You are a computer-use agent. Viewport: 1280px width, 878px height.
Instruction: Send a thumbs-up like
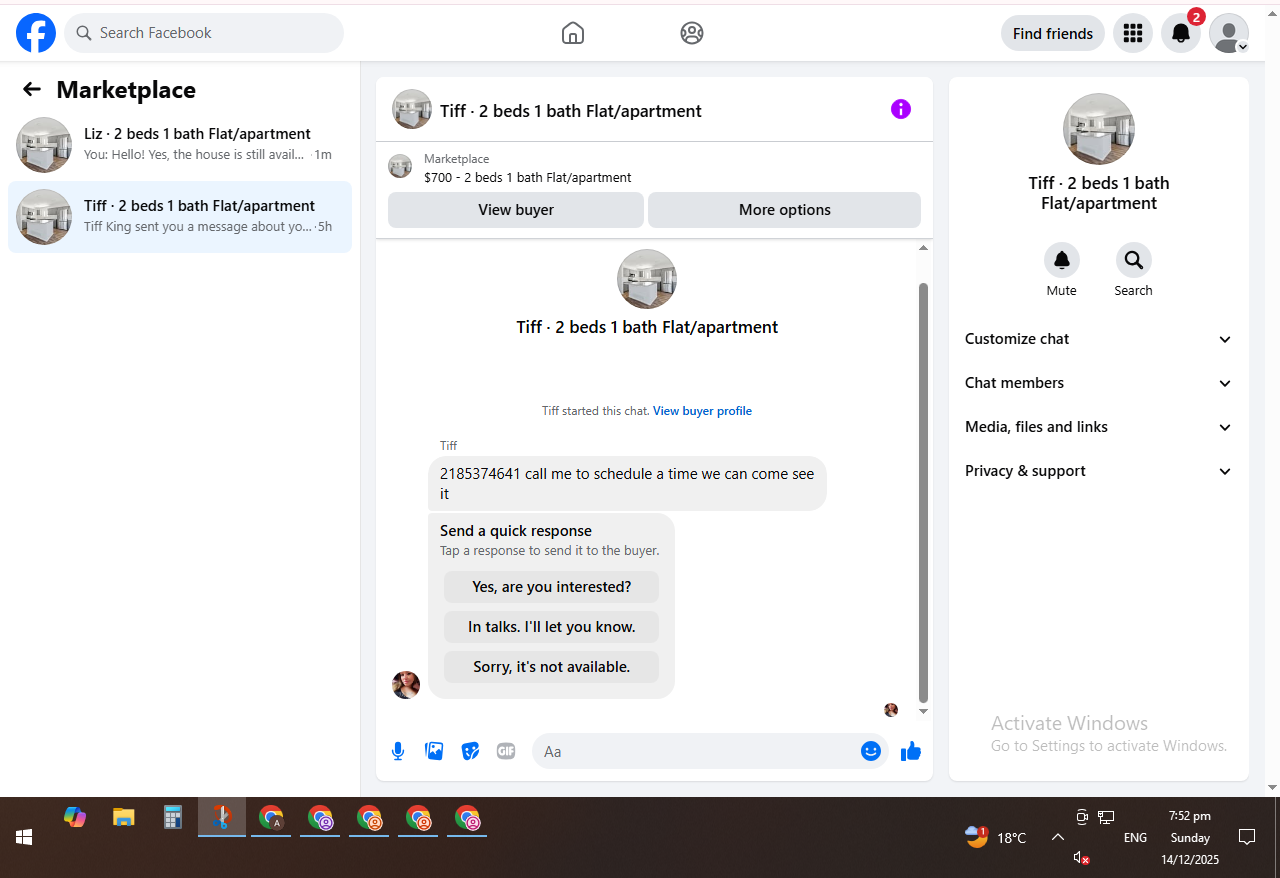[x=910, y=751]
